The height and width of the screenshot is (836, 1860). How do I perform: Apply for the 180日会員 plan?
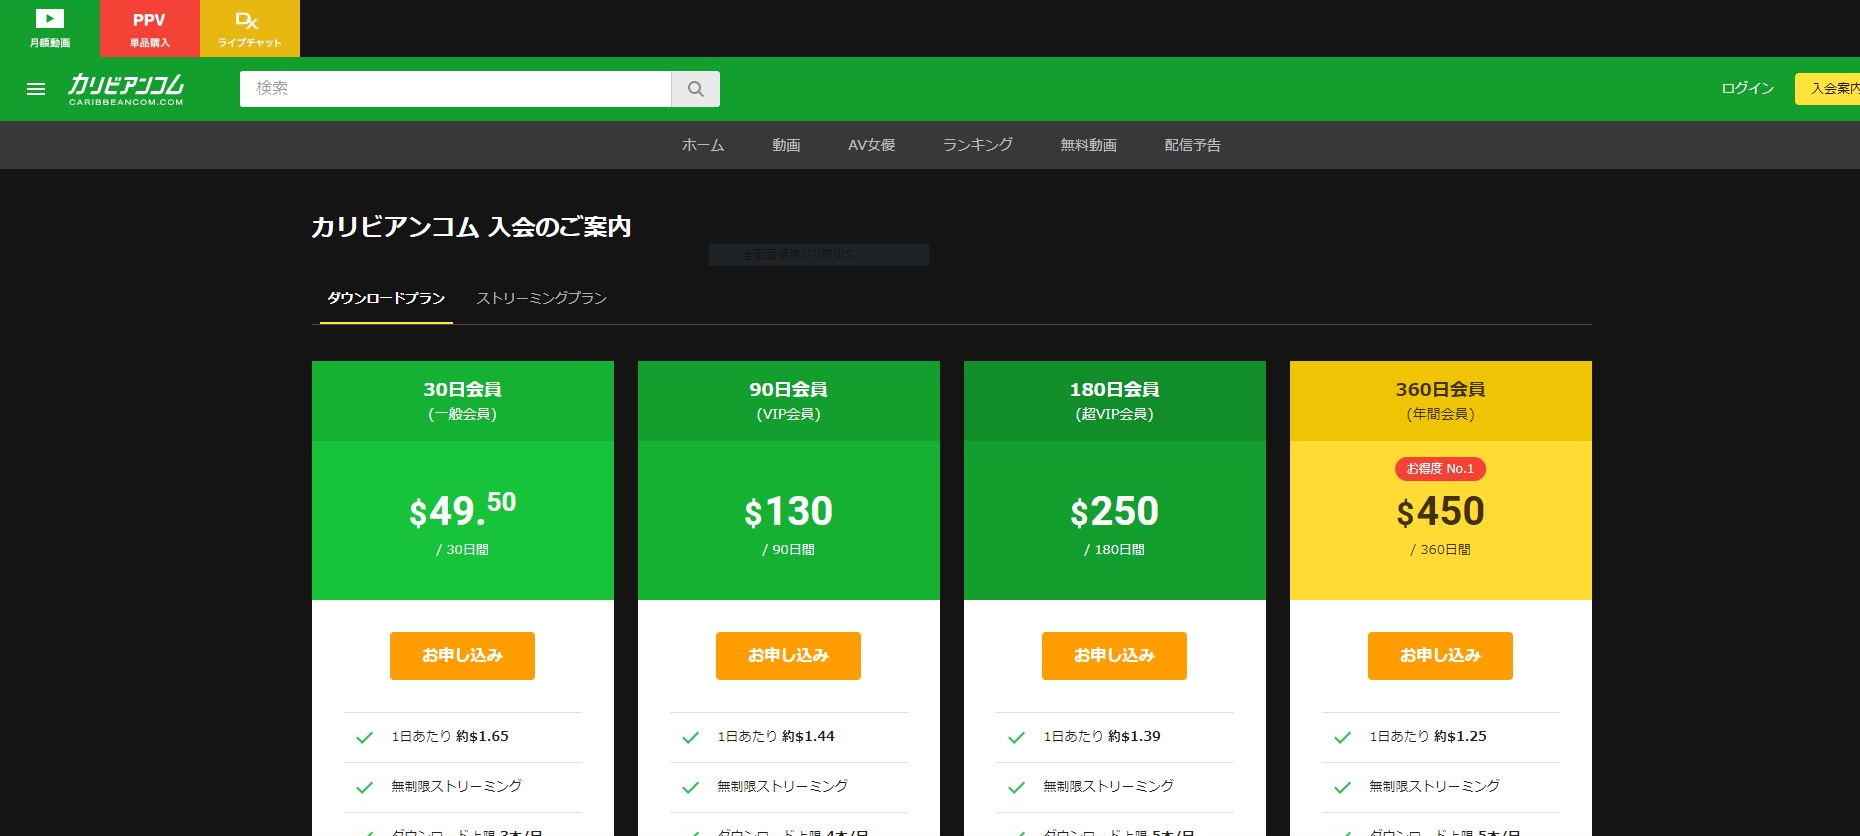(x=1114, y=656)
